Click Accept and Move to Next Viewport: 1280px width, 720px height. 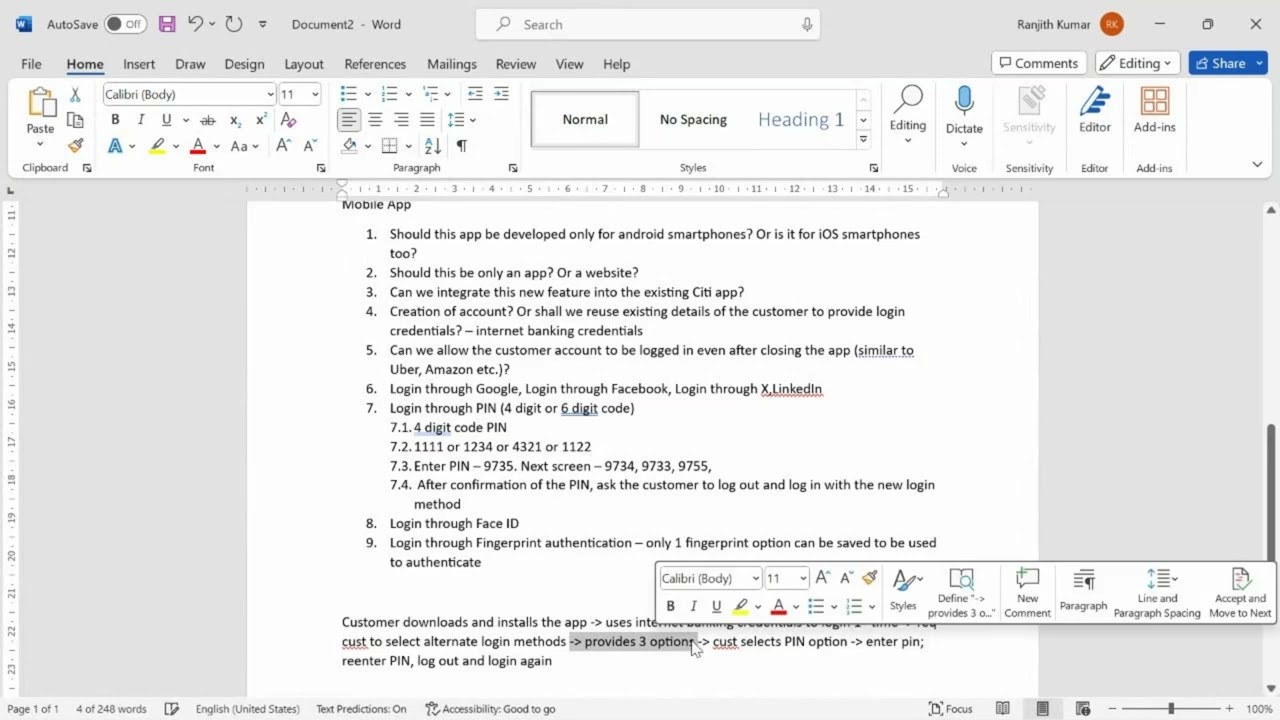1240,593
